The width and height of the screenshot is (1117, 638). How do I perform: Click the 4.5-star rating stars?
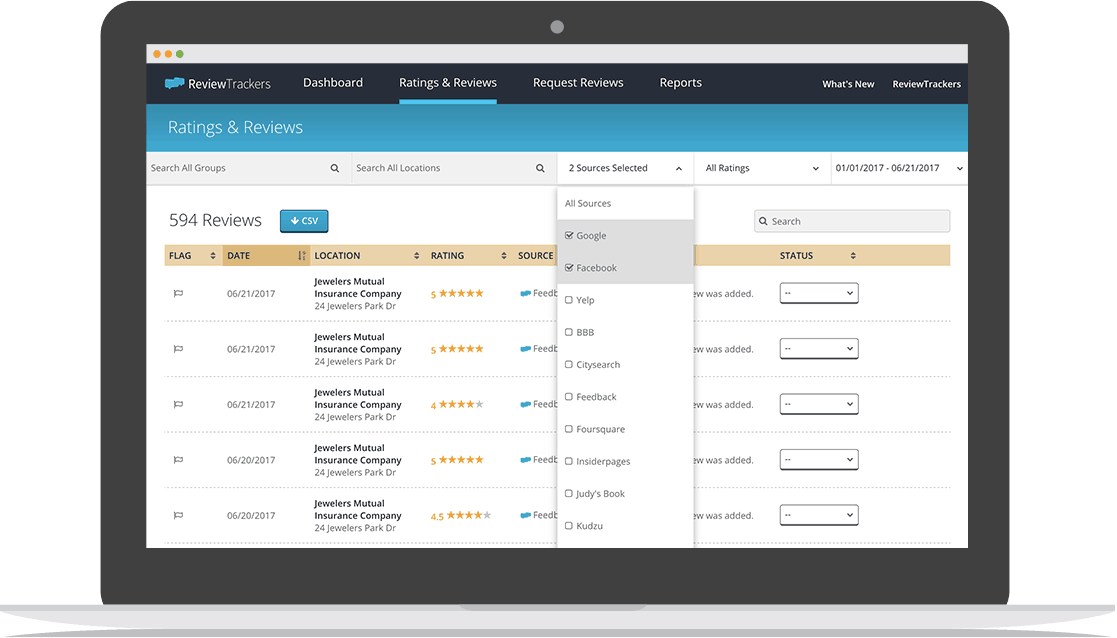point(469,516)
